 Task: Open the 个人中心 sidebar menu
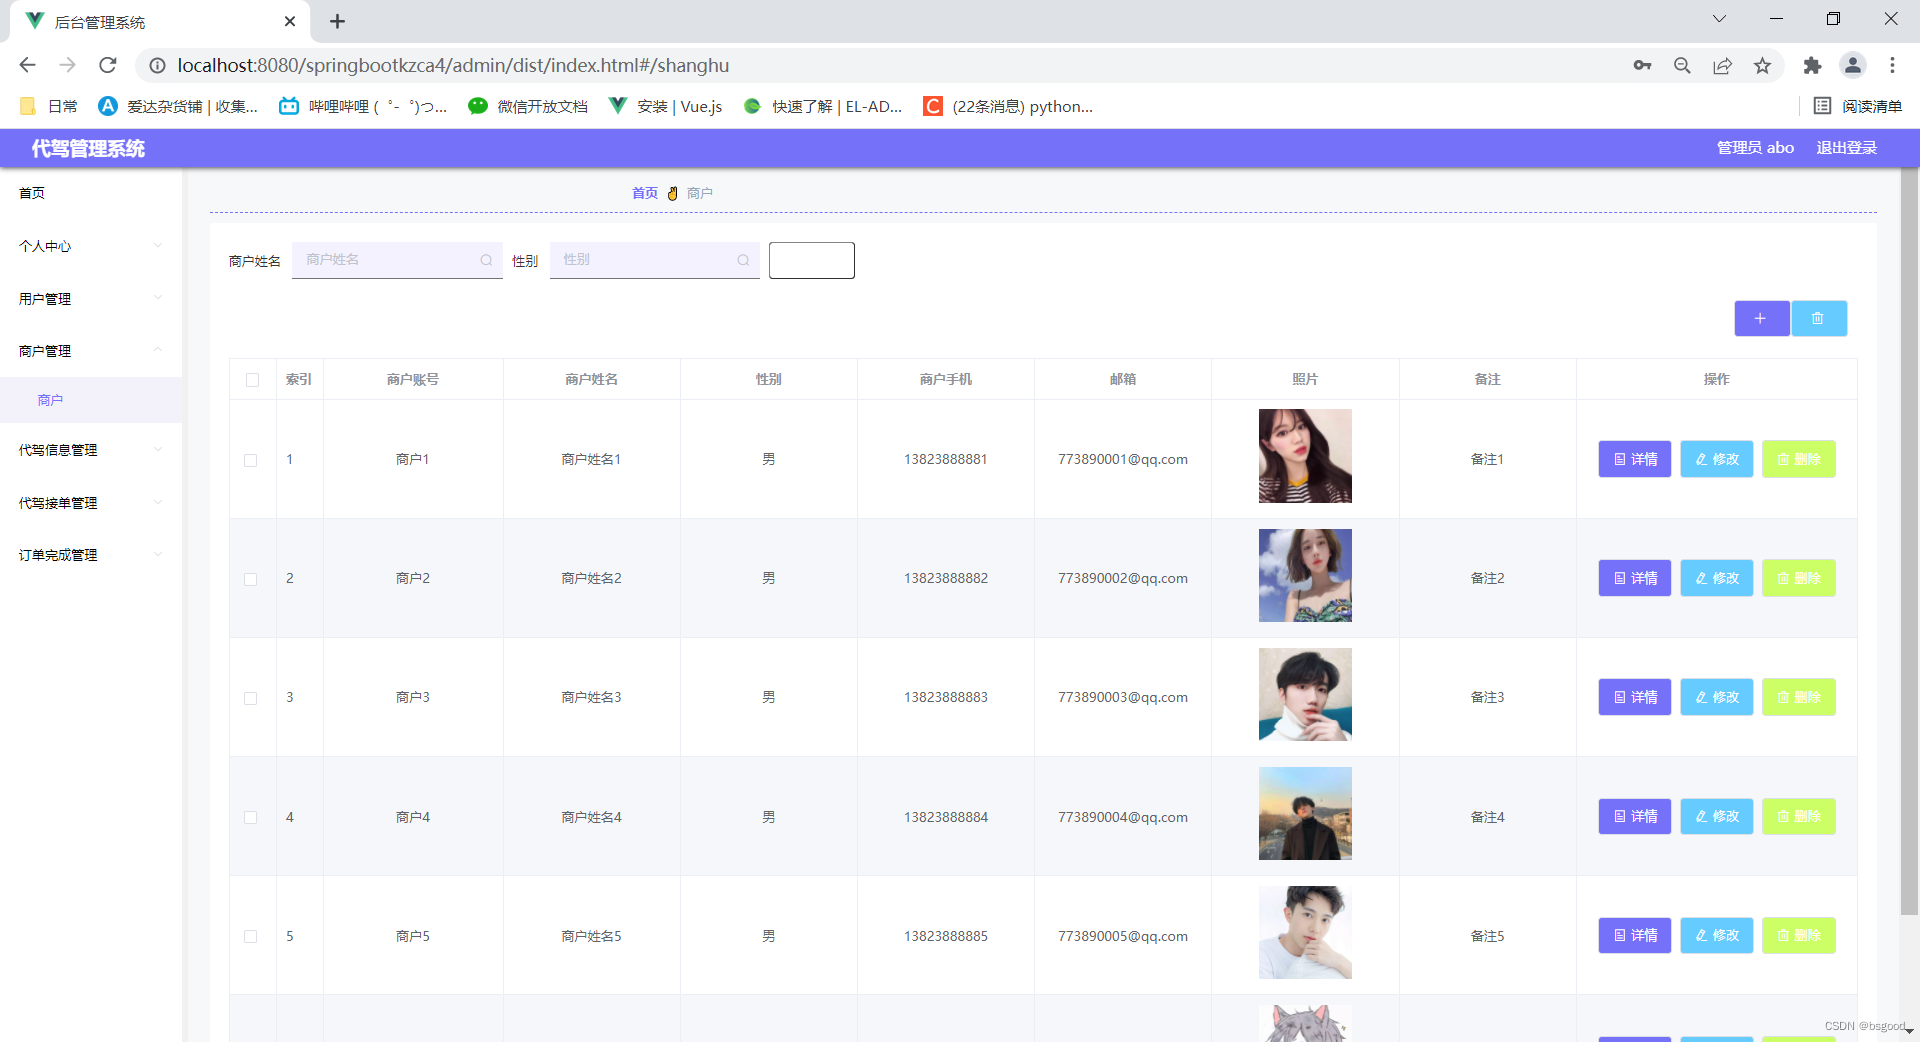click(91, 246)
